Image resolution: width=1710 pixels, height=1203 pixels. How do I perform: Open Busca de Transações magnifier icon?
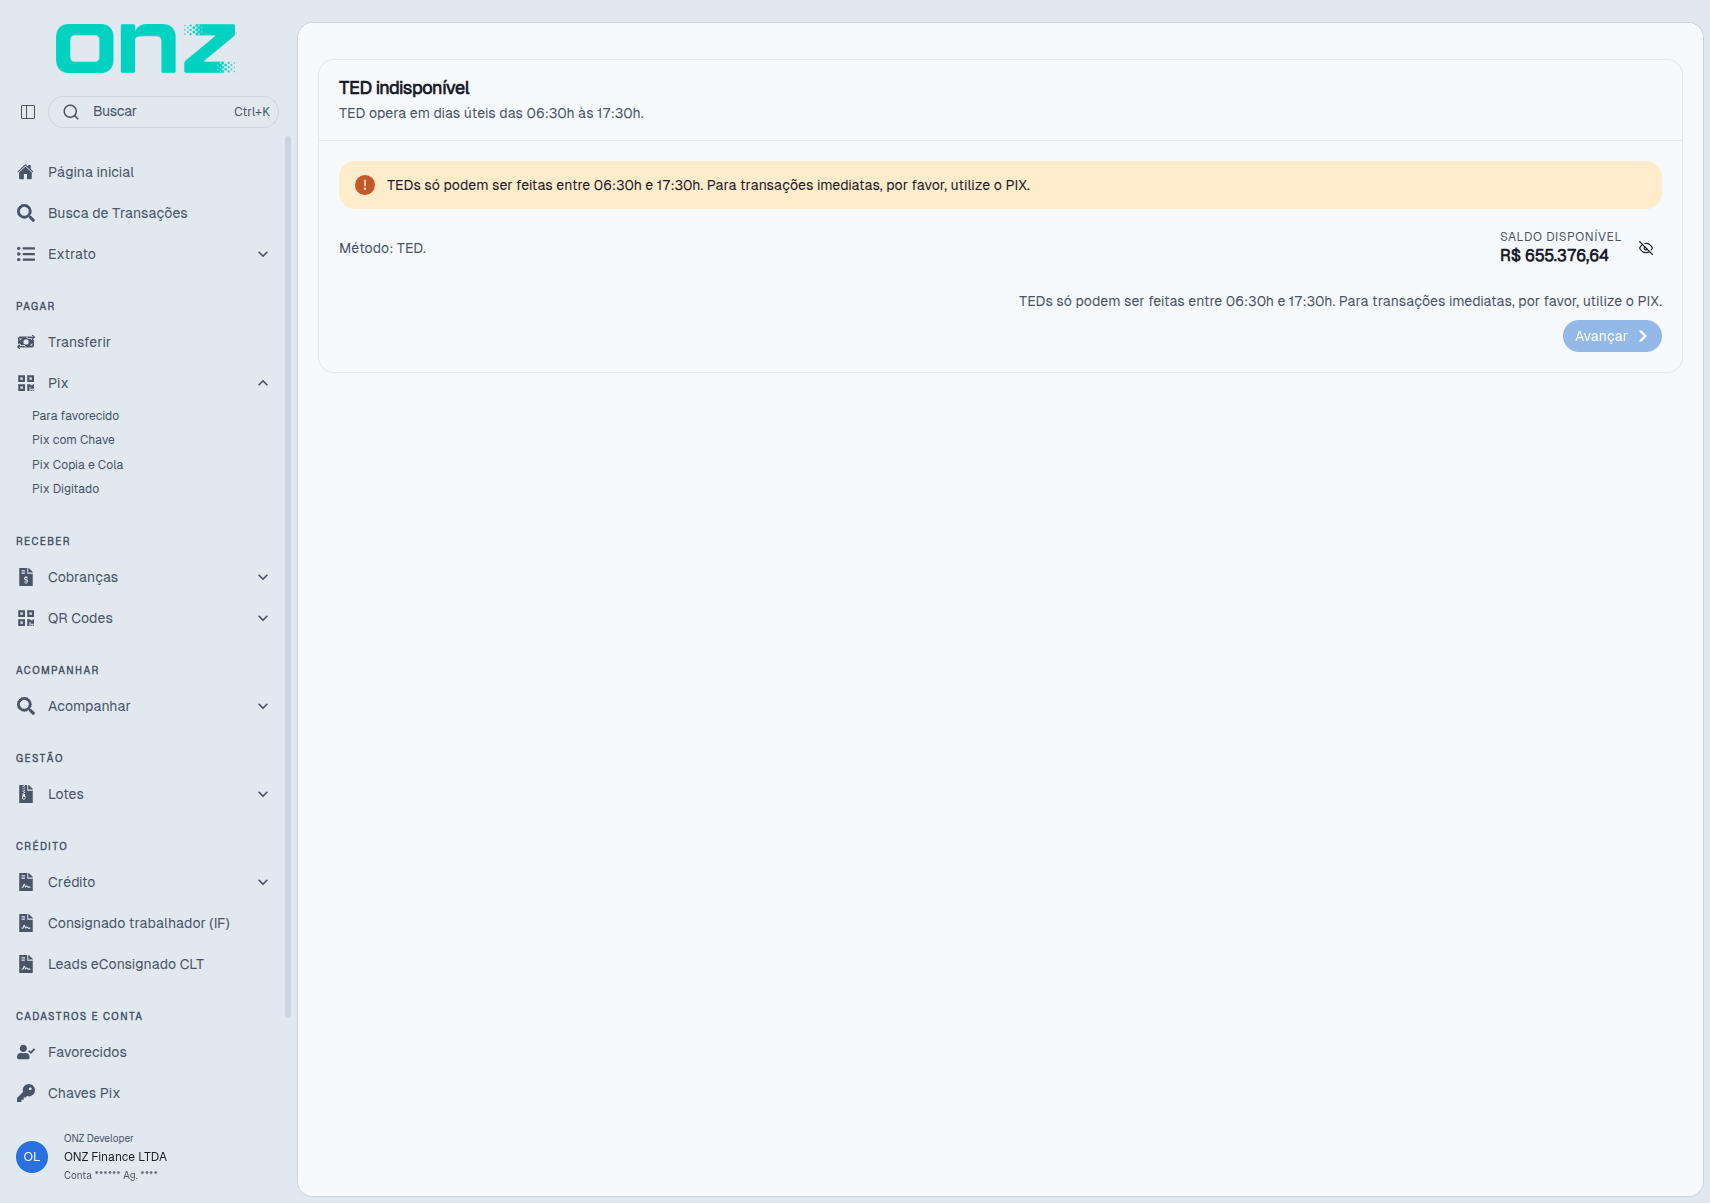point(26,213)
